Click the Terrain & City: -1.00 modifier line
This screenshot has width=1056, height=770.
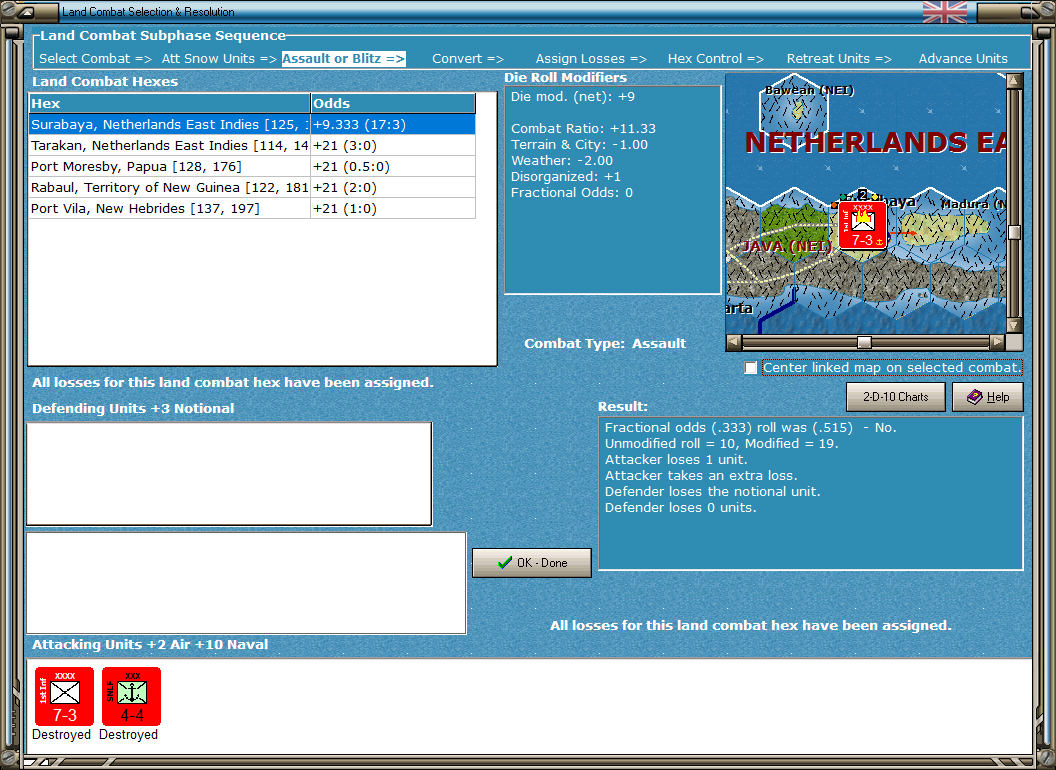click(x=579, y=144)
